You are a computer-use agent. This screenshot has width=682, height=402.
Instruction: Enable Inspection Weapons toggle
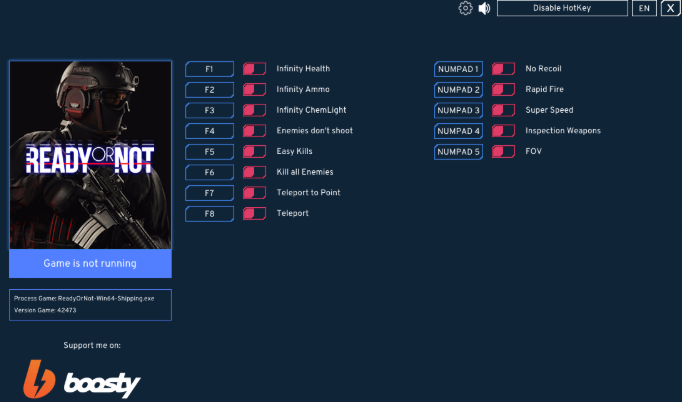503,131
